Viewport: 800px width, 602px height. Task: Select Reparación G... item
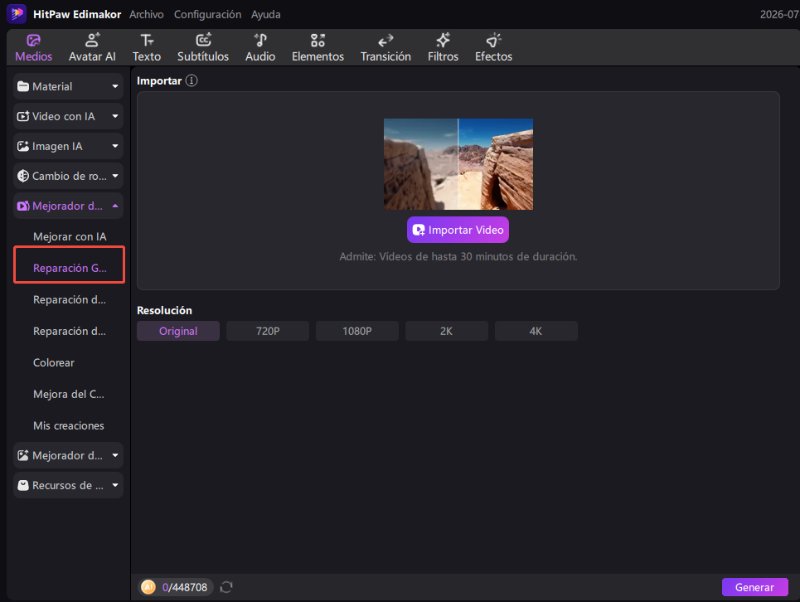pyautogui.click(x=69, y=268)
